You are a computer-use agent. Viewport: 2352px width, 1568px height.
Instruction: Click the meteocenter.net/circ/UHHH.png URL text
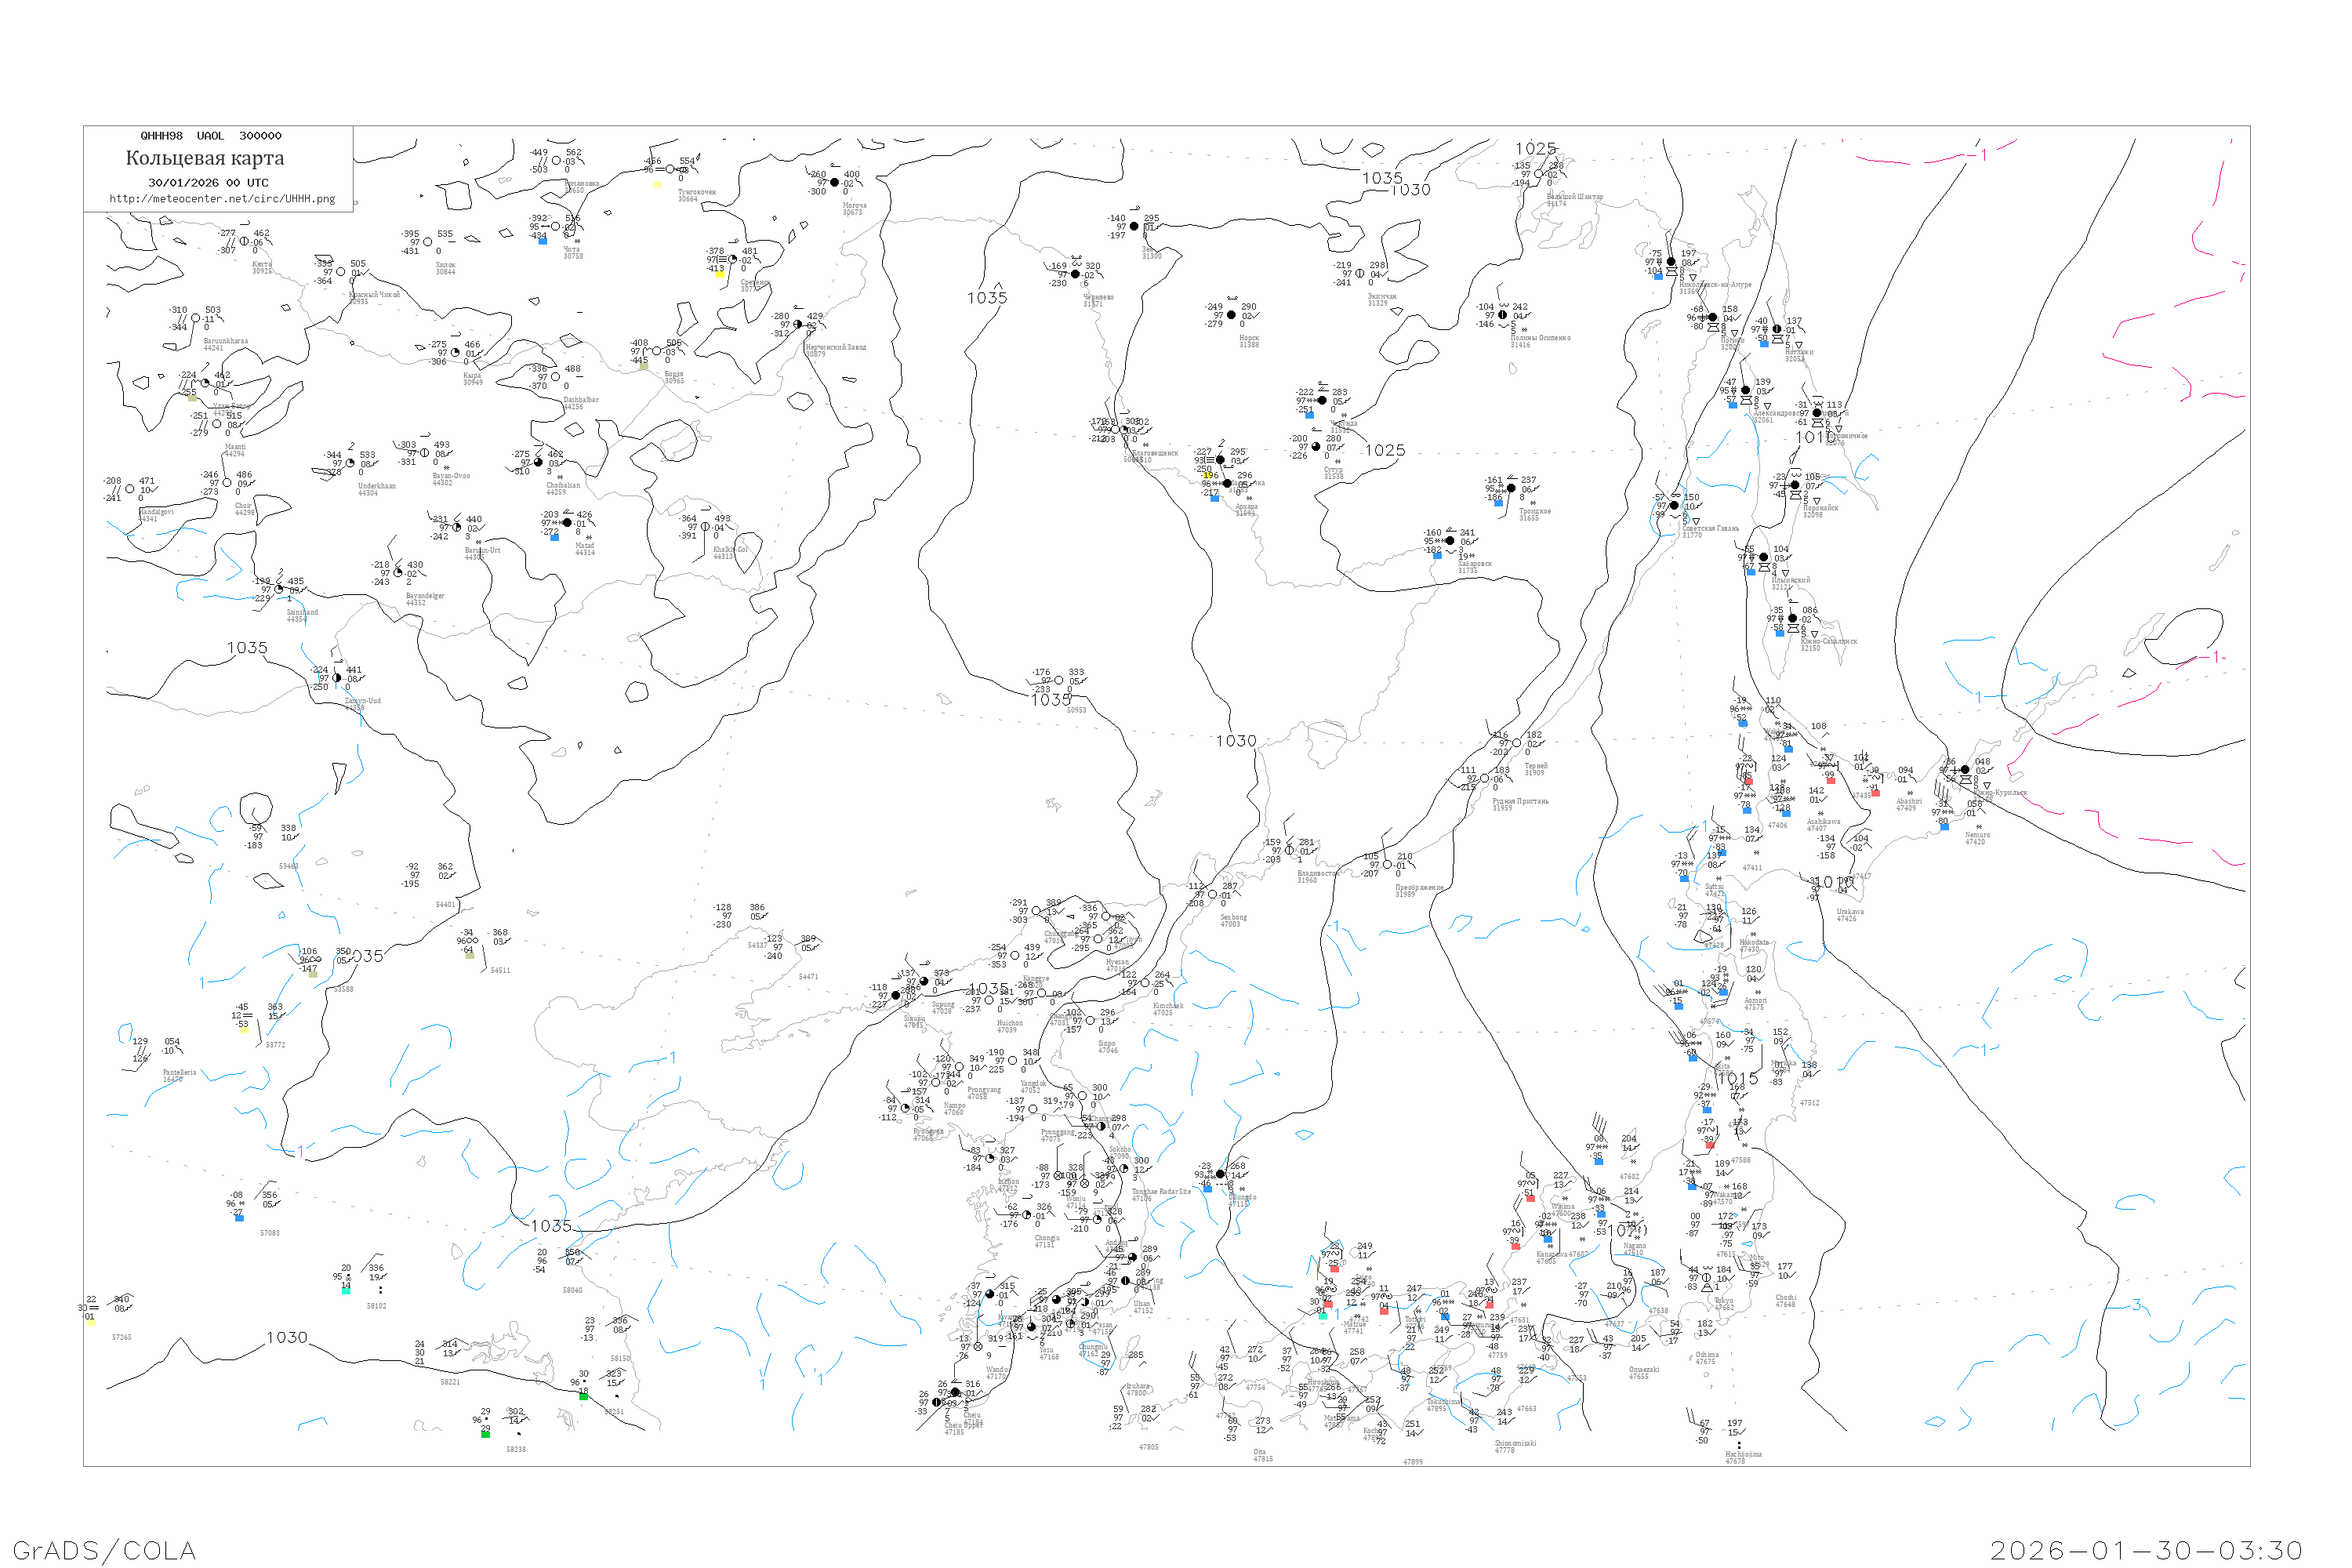tap(222, 199)
